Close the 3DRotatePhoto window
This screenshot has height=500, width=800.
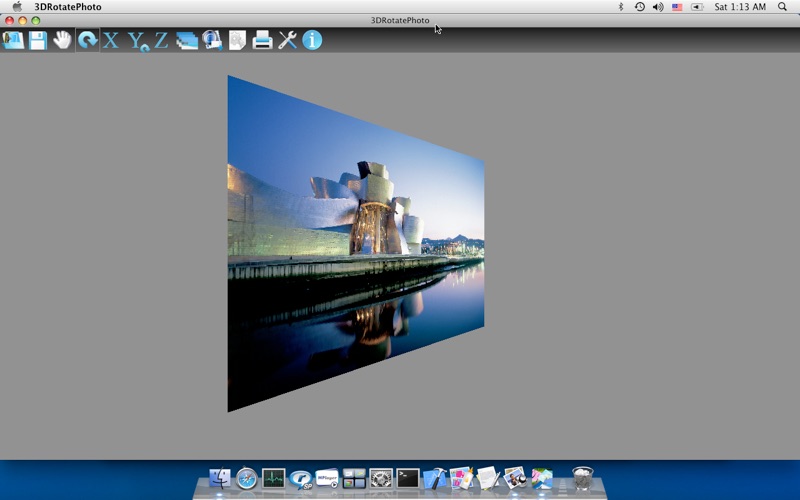(9, 20)
